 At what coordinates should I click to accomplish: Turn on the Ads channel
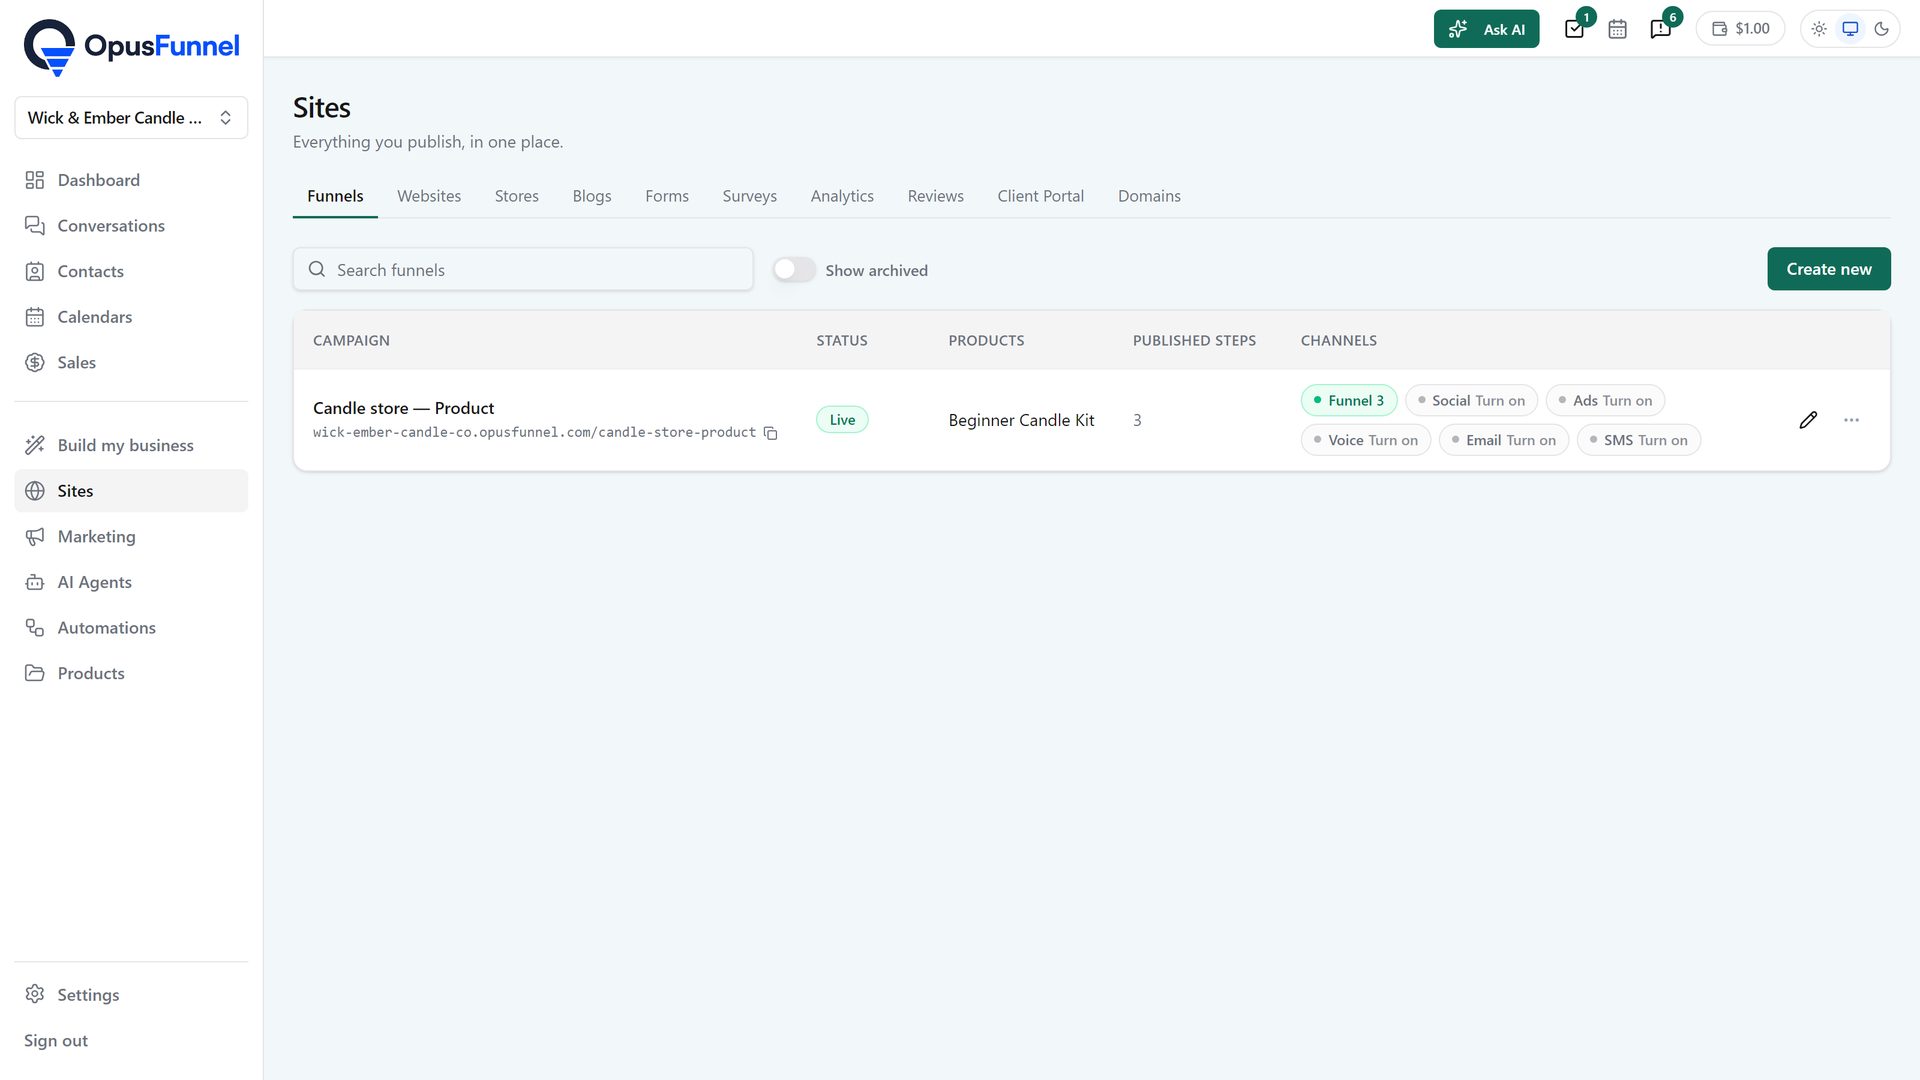click(x=1605, y=400)
